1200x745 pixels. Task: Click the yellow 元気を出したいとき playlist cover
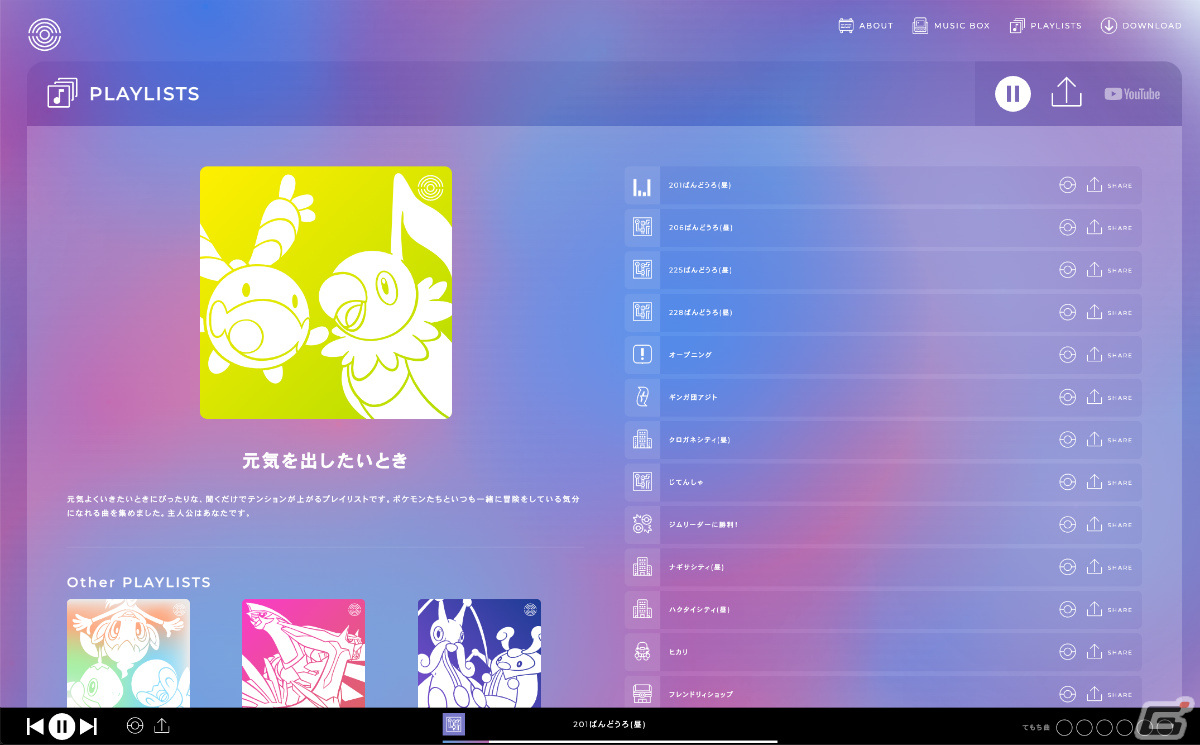(326, 292)
